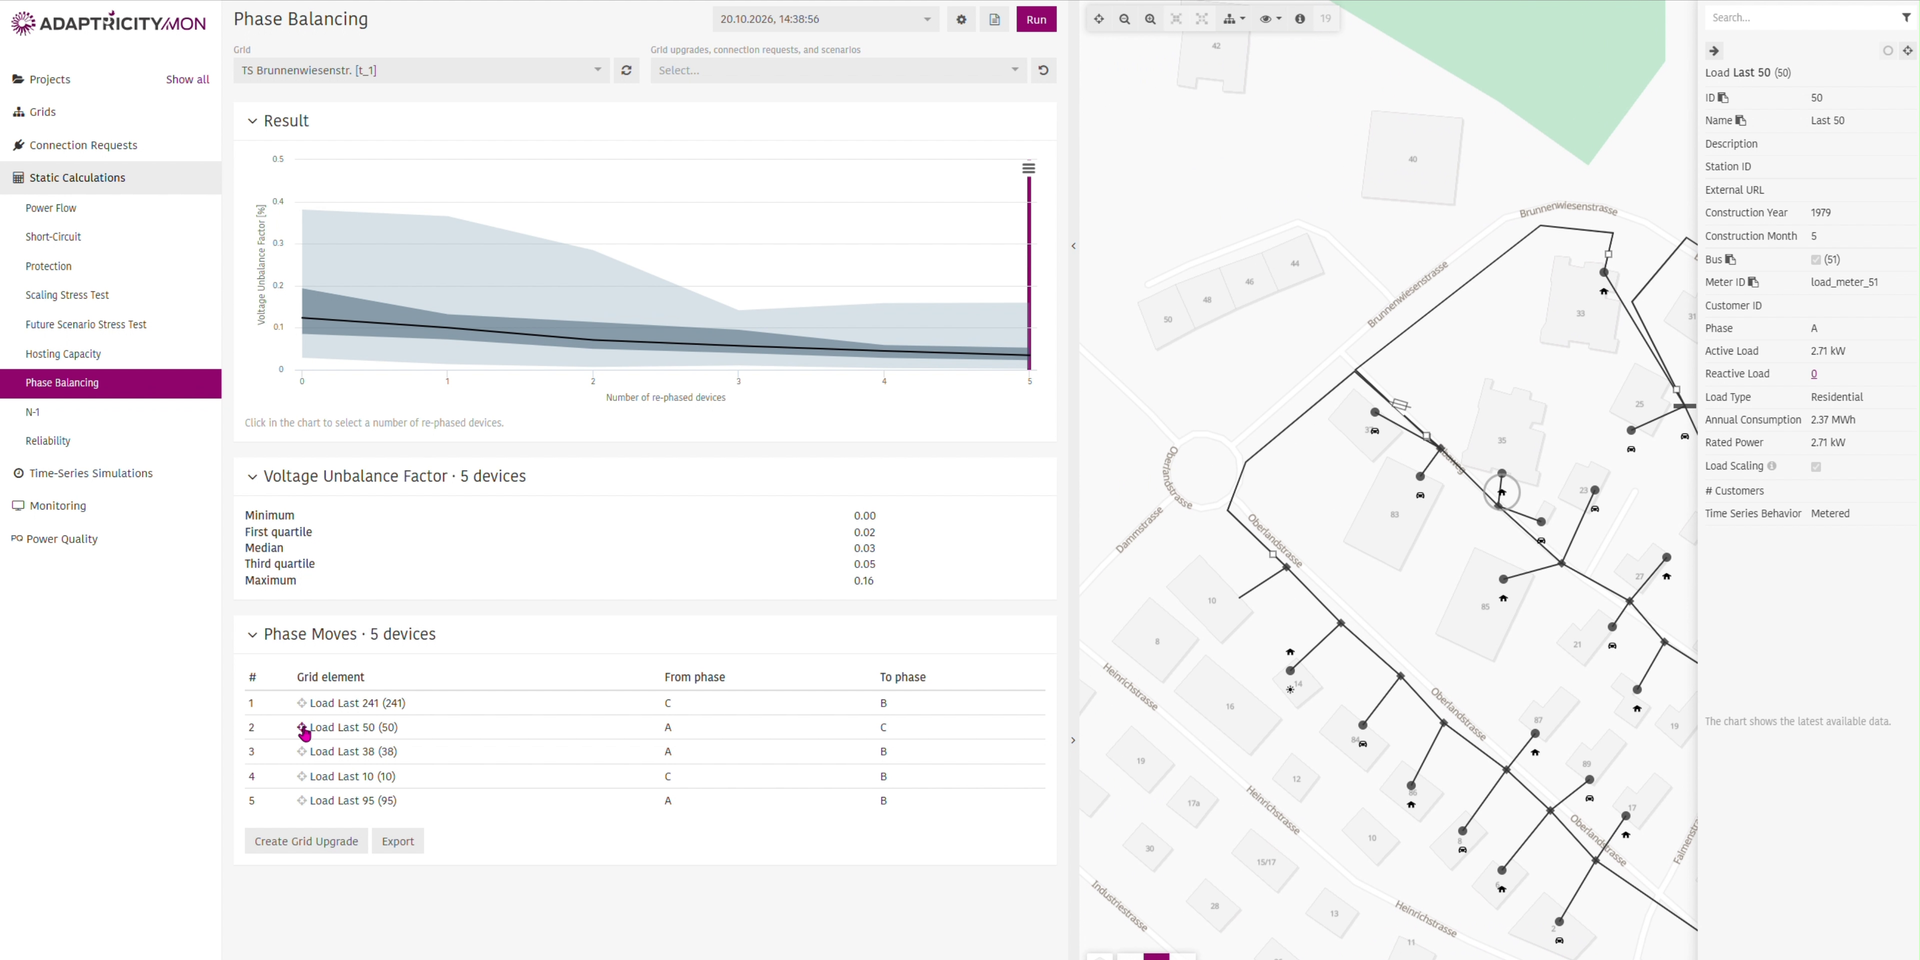
Task: Collapse the Result section
Action: click(252, 121)
